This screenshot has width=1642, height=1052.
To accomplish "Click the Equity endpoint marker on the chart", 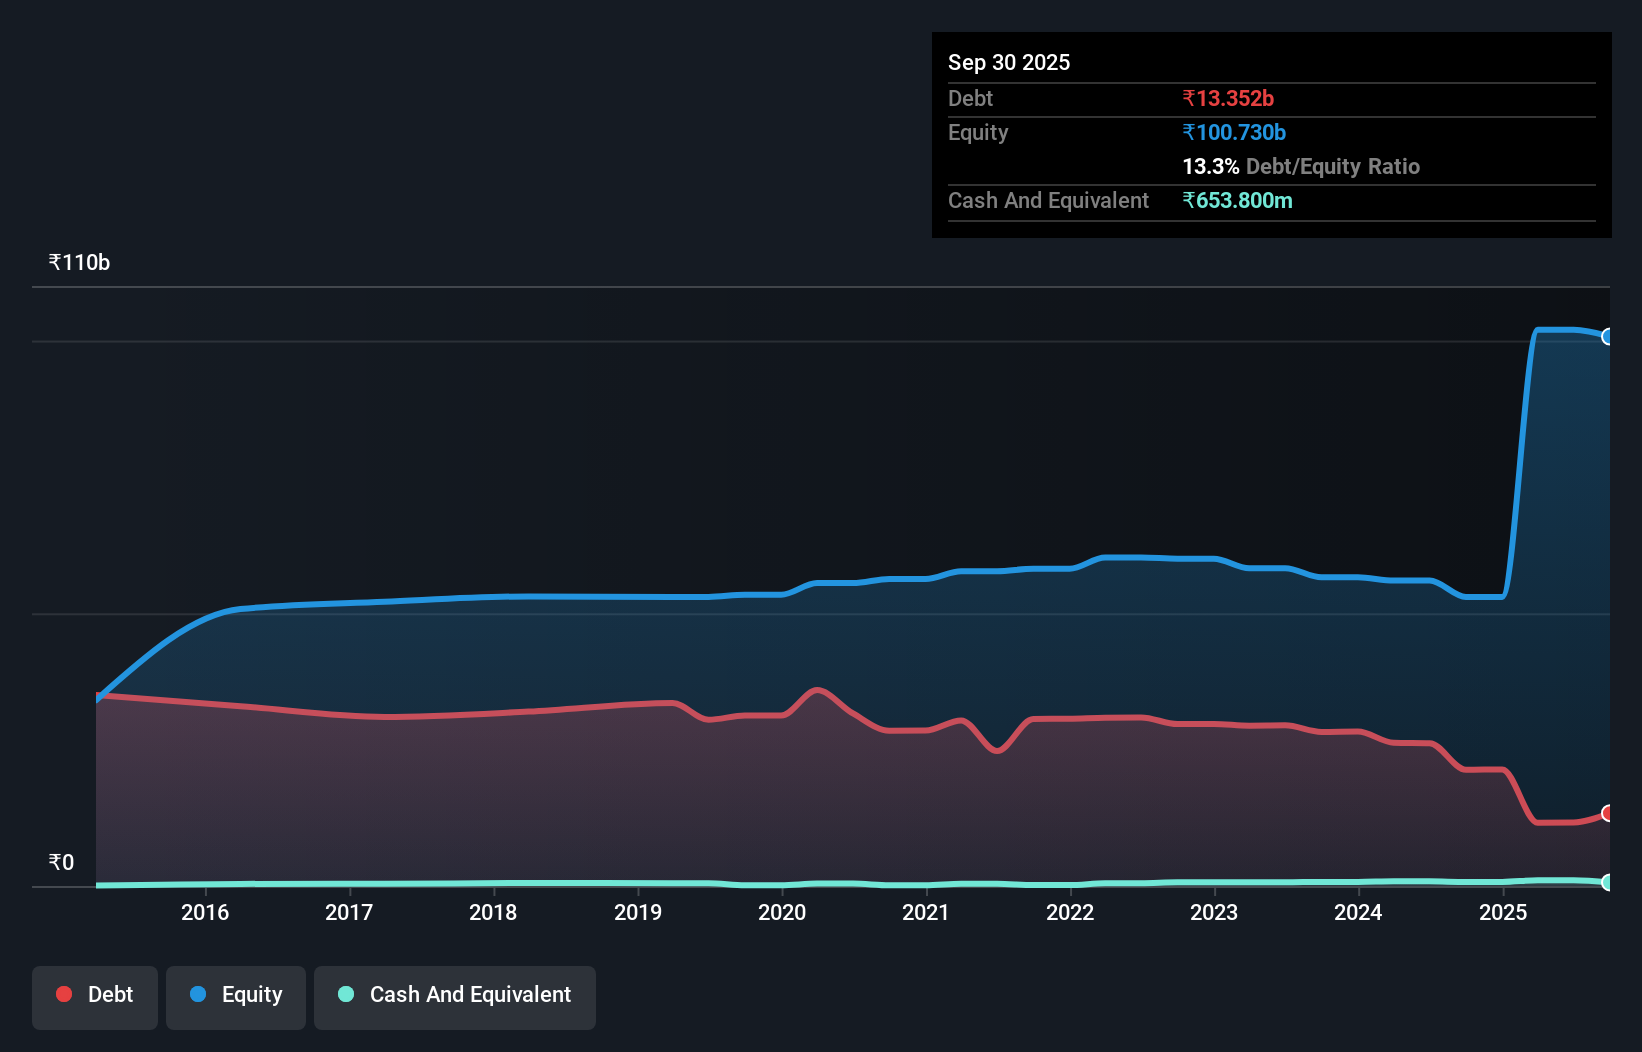I will [x=1607, y=336].
